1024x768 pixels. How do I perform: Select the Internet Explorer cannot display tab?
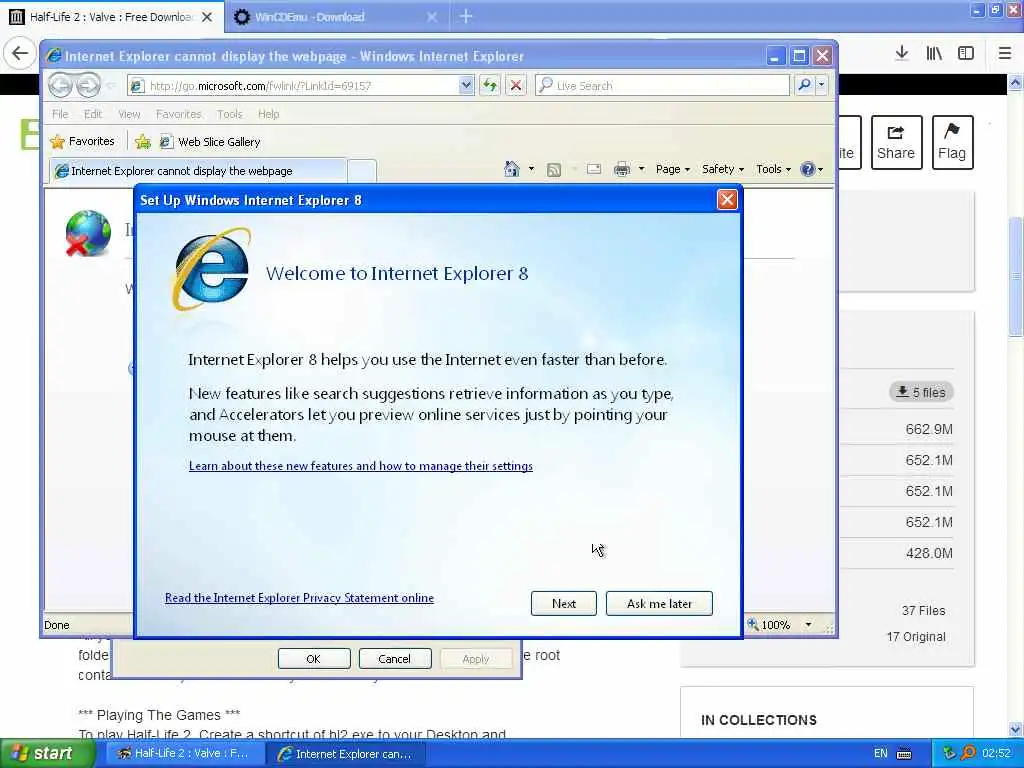click(x=199, y=170)
